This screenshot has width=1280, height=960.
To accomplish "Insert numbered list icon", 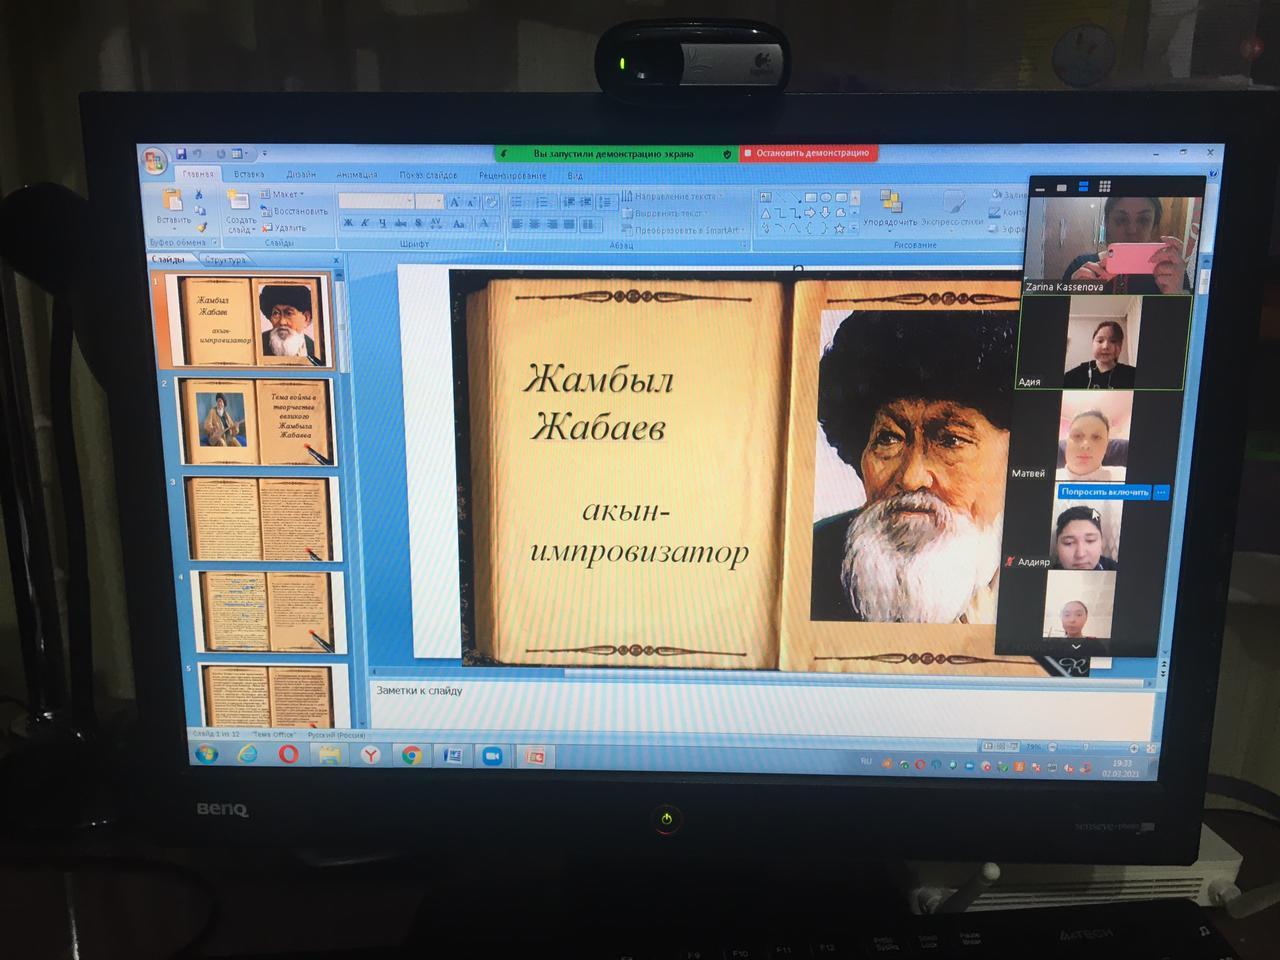I will 542,202.
